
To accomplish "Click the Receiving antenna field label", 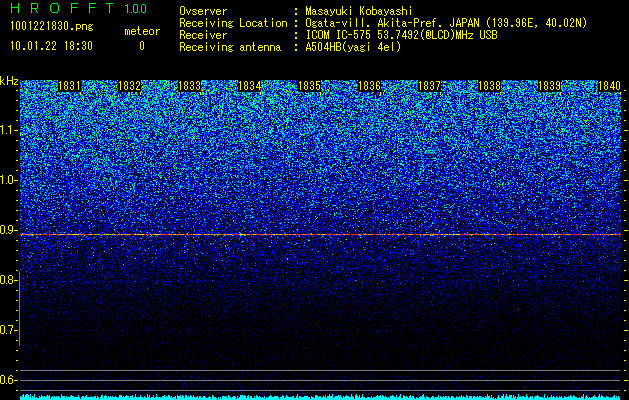I will [230, 47].
